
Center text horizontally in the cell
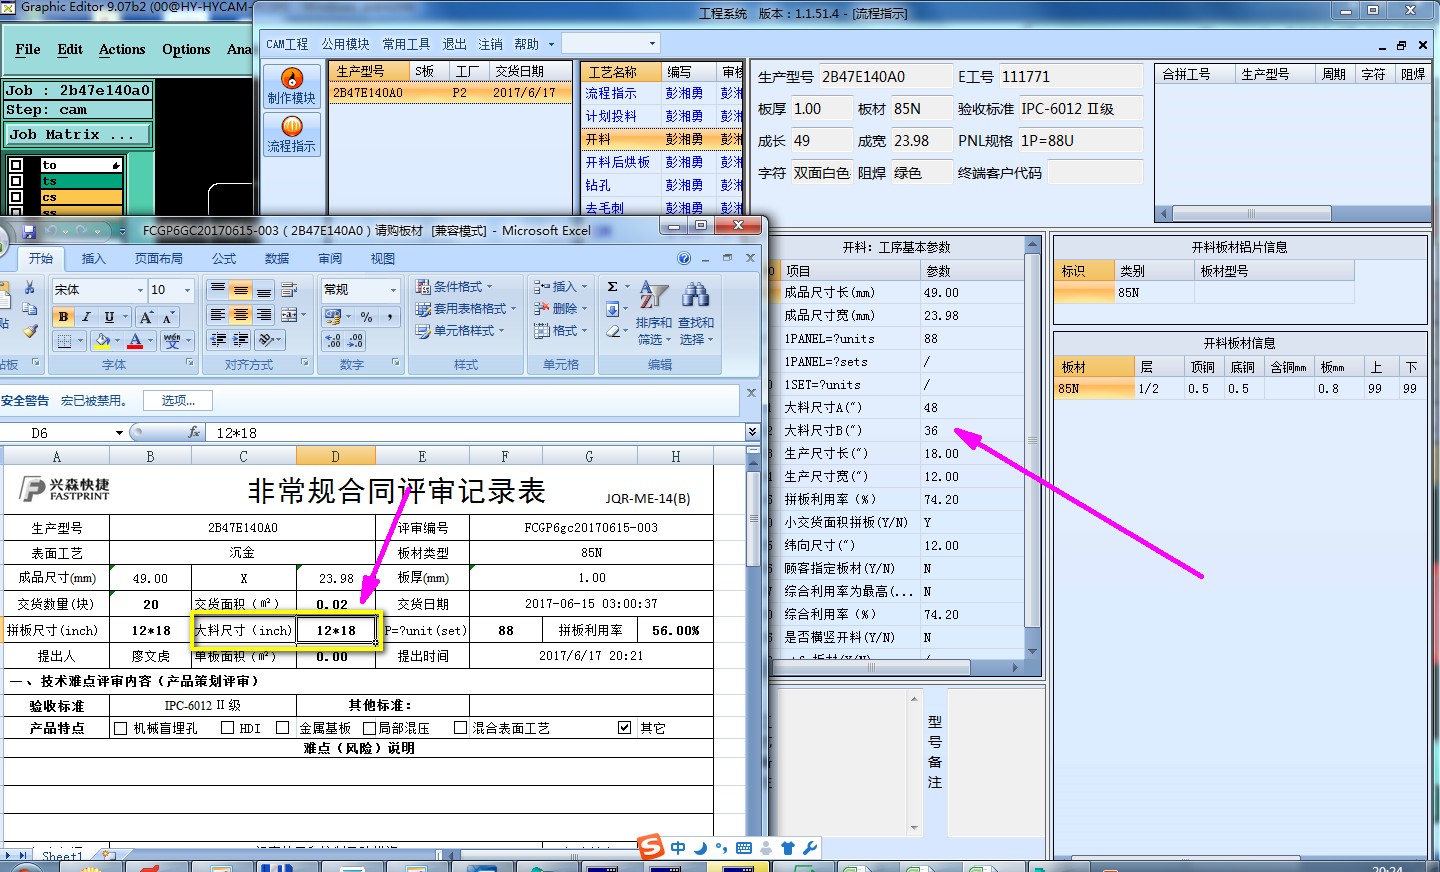tap(240, 315)
